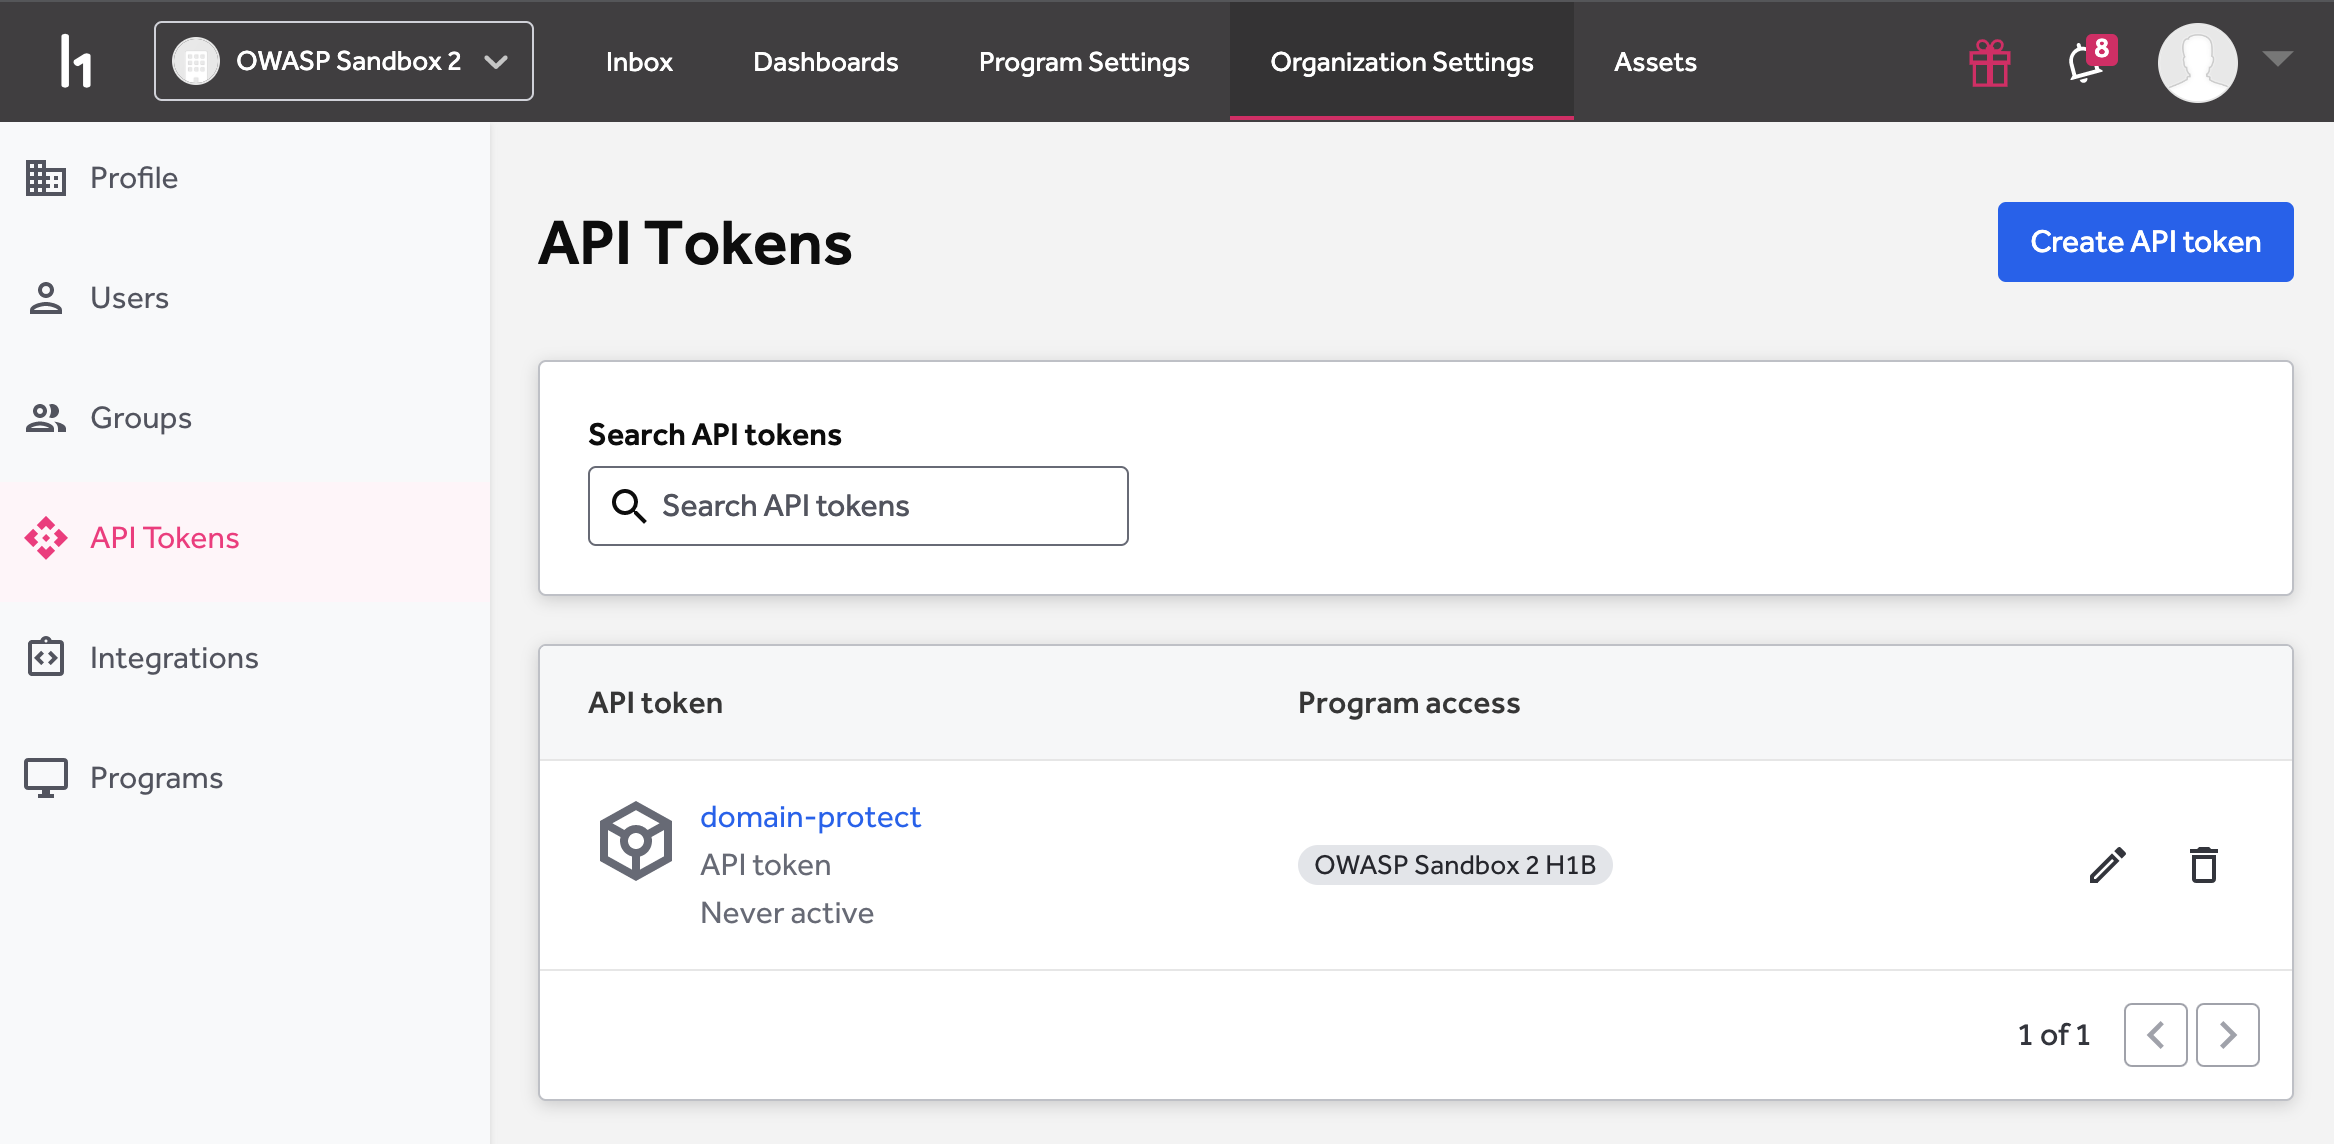2334x1144 pixels.
Task: Open Integrations section in sidebar
Action: 174,658
